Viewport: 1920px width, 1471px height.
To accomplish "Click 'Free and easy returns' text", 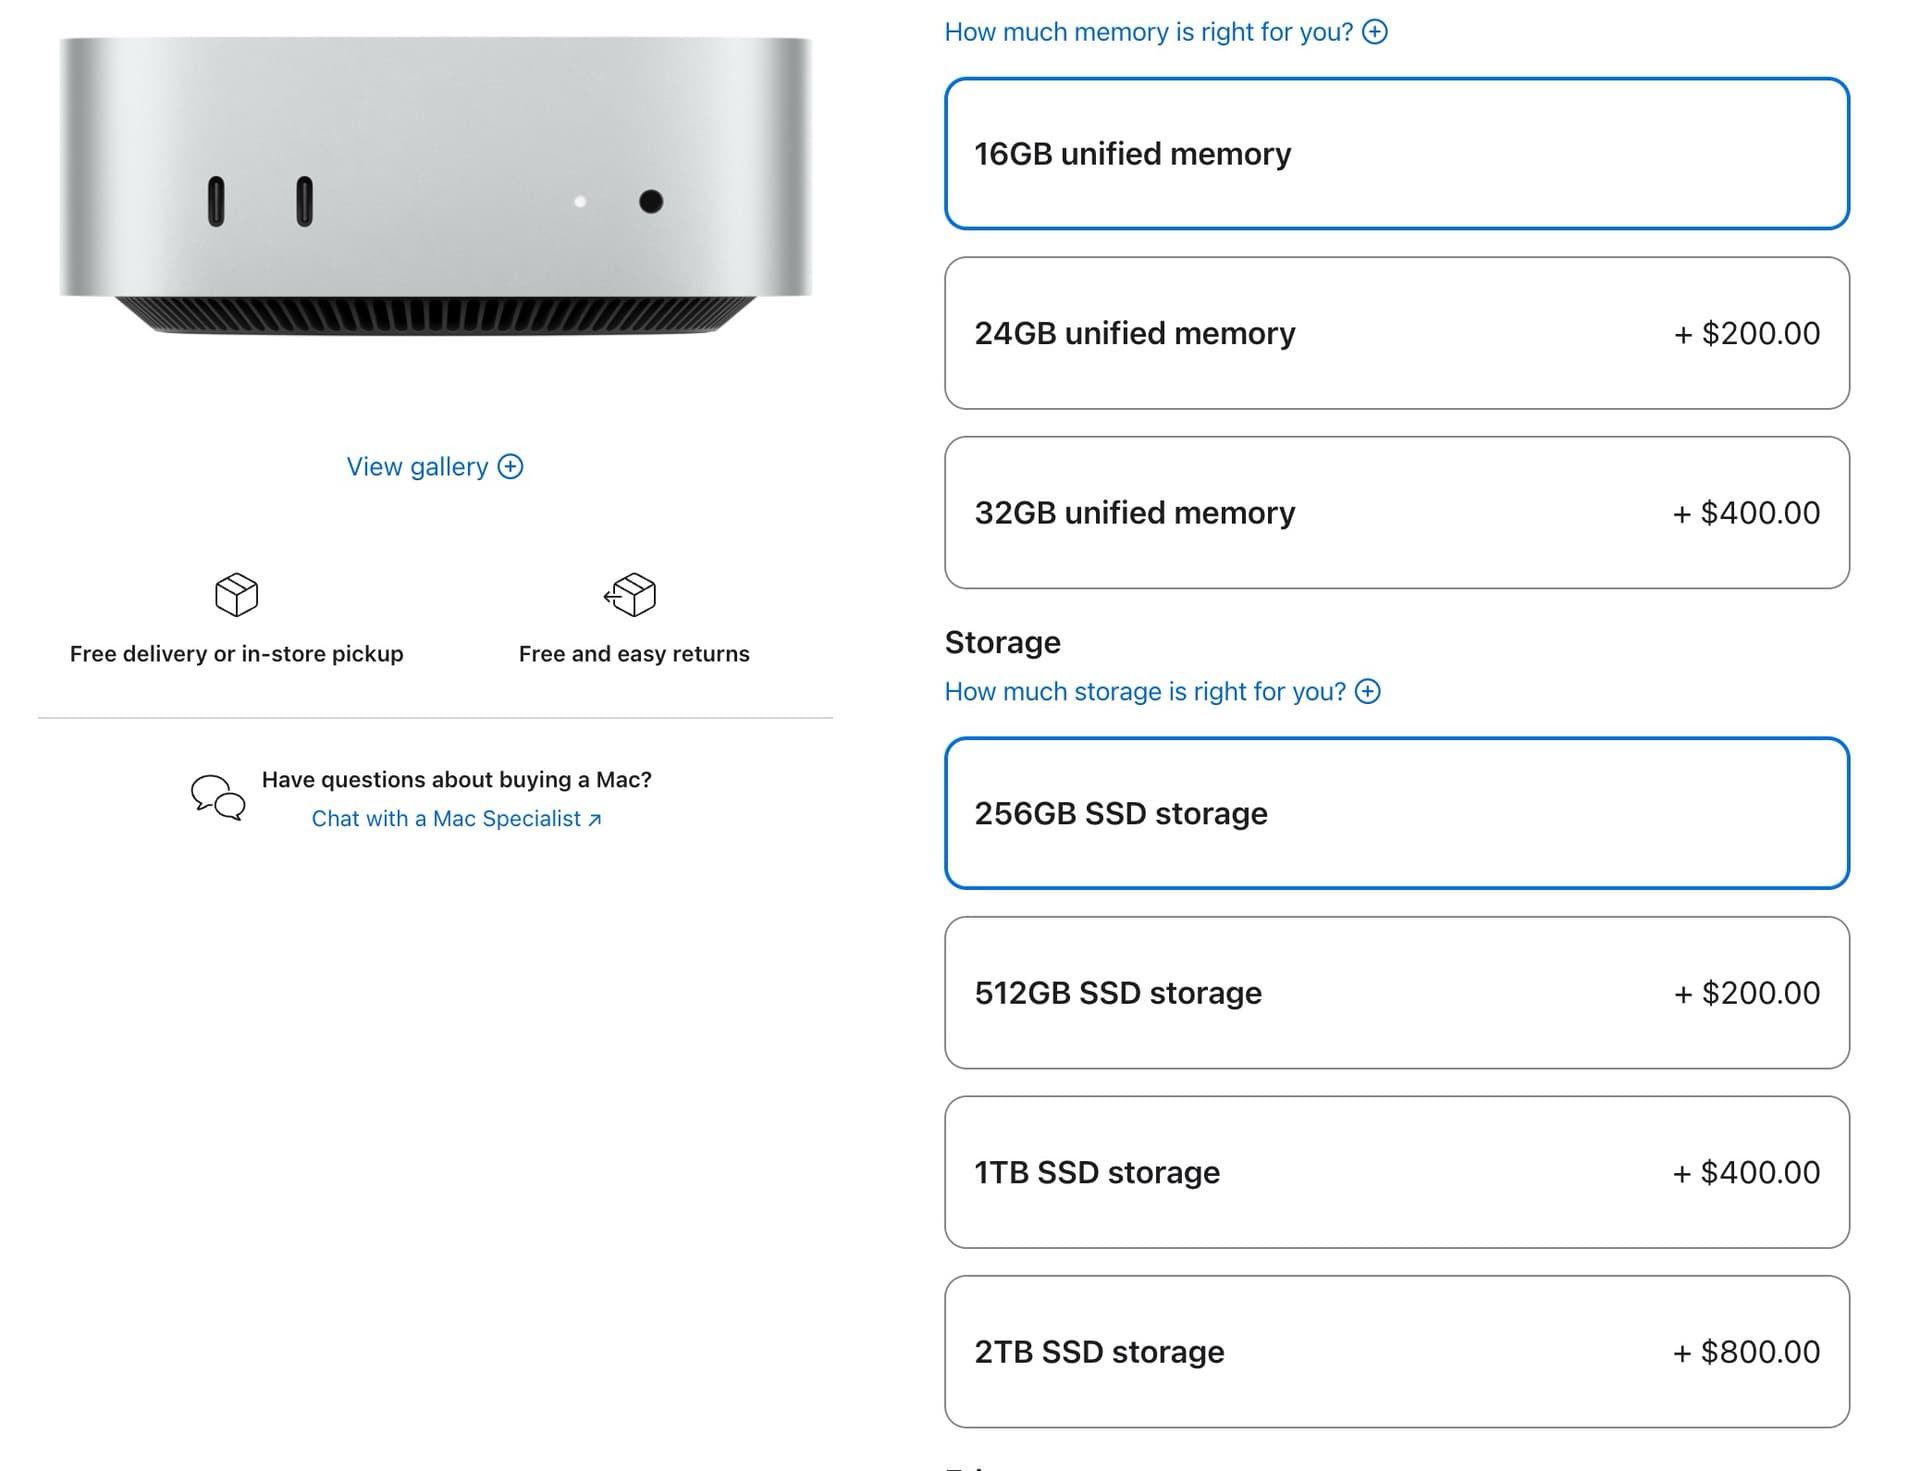I will pyautogui.click(x=634, y=654).
